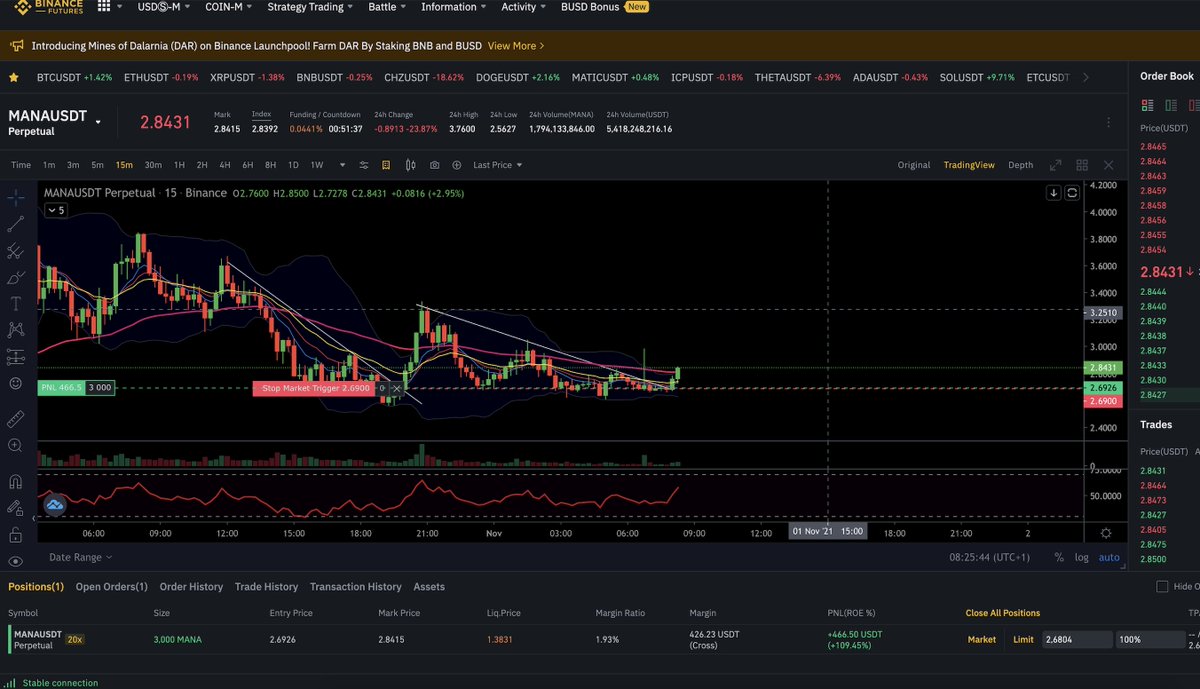
Task: Click the chart reset view button
Action: [x=1072, y=193]
